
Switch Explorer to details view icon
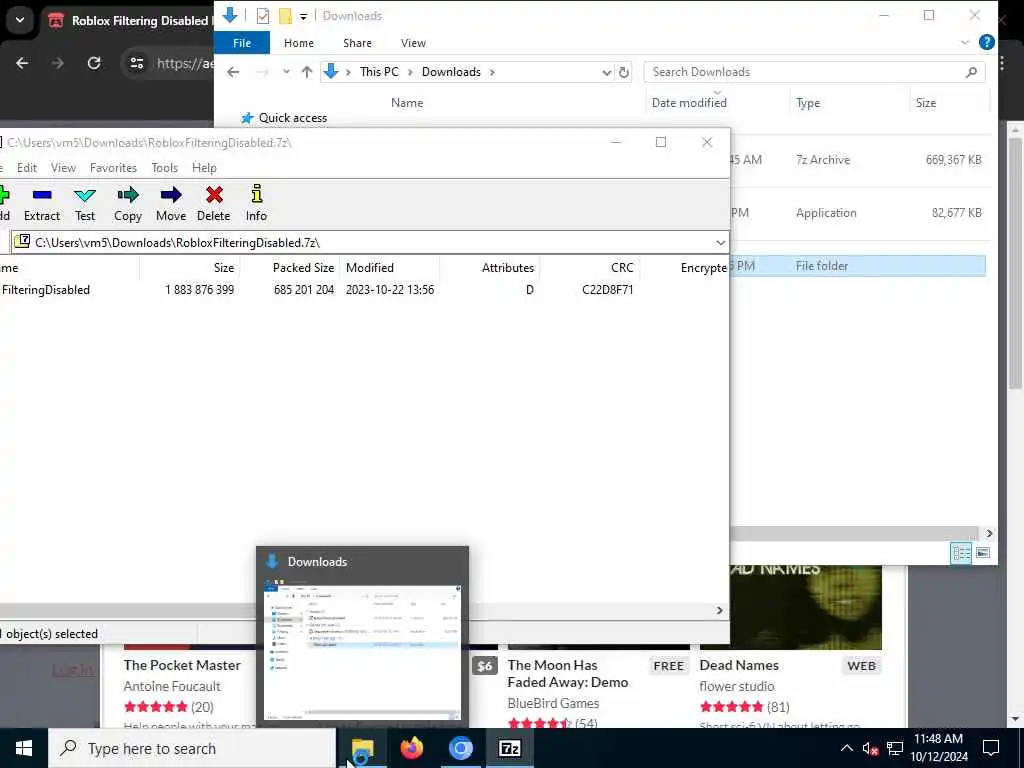[x=961, y=553]
